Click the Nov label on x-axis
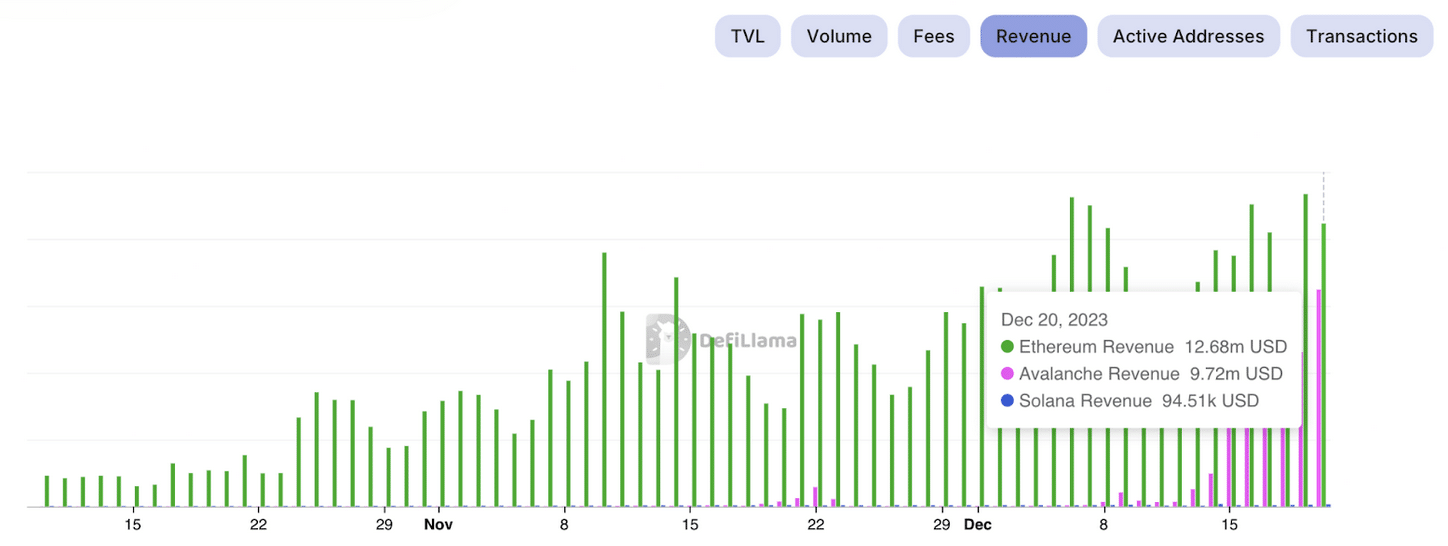The image size is (1448, 546). click(438, 524)
